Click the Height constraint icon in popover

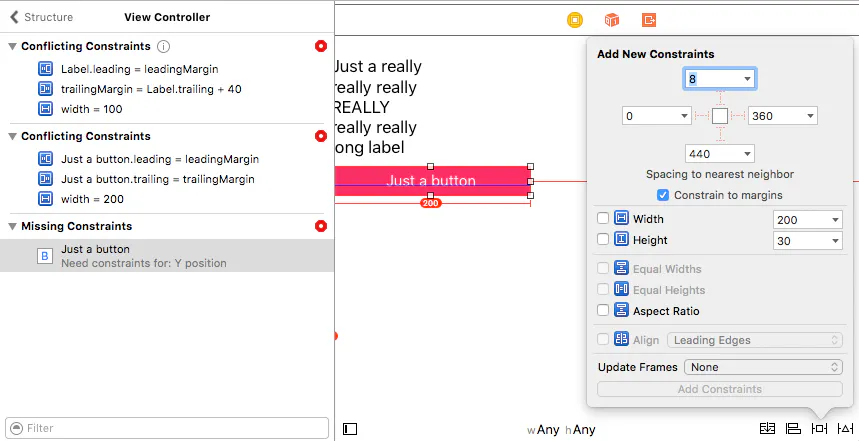tap(621, 239)
